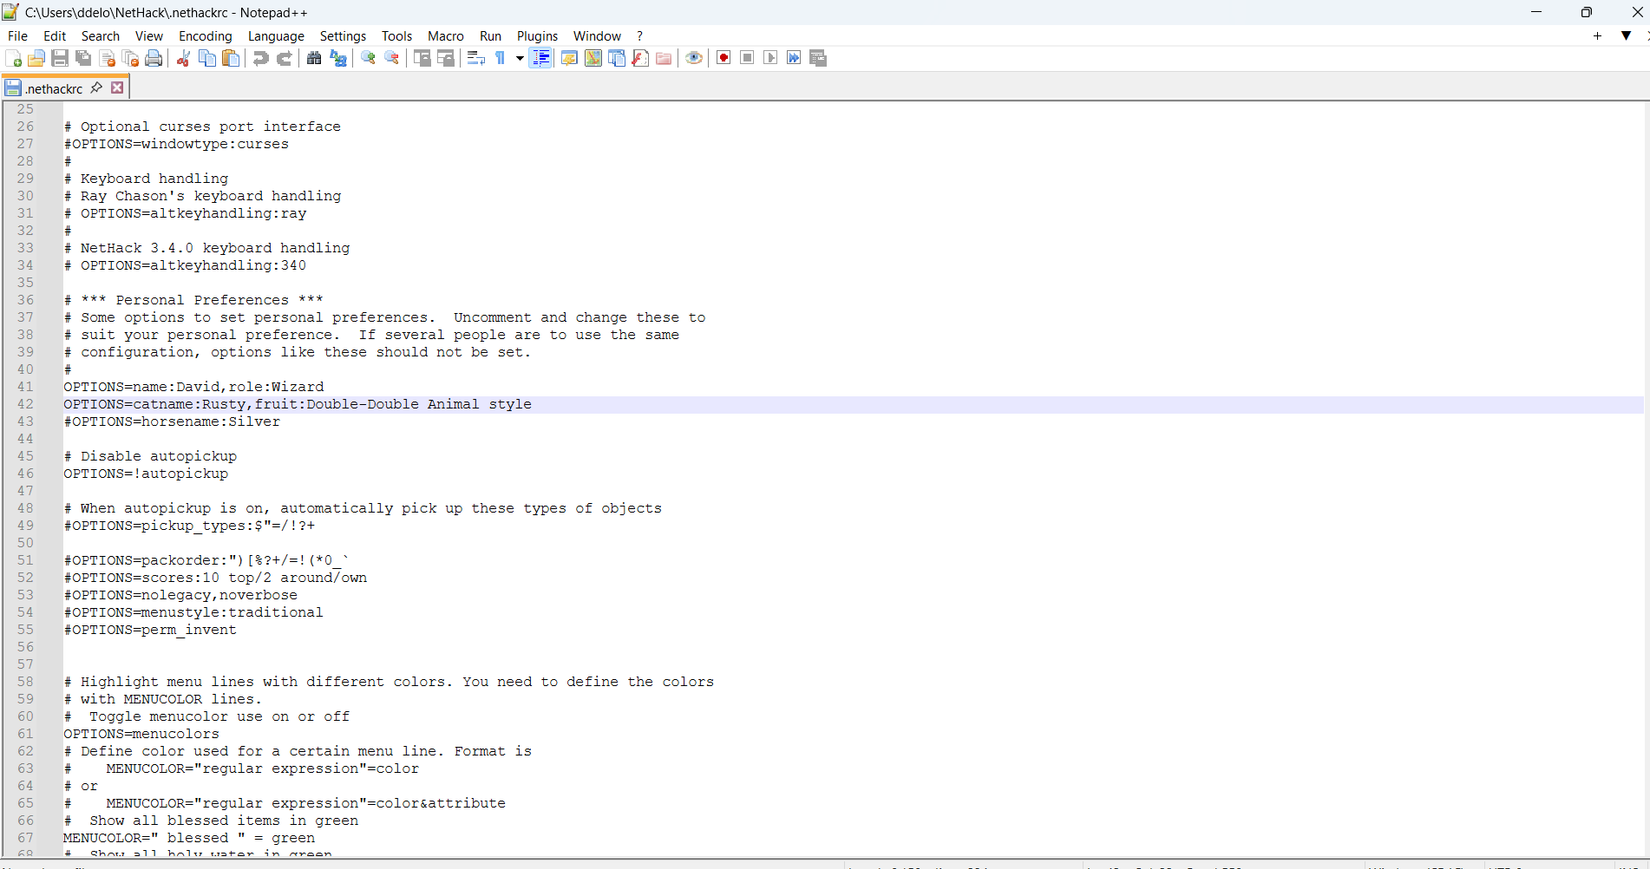Toggle the monitoring eye icon
This screenshot has height=869, width=1650.
point(694,58)
